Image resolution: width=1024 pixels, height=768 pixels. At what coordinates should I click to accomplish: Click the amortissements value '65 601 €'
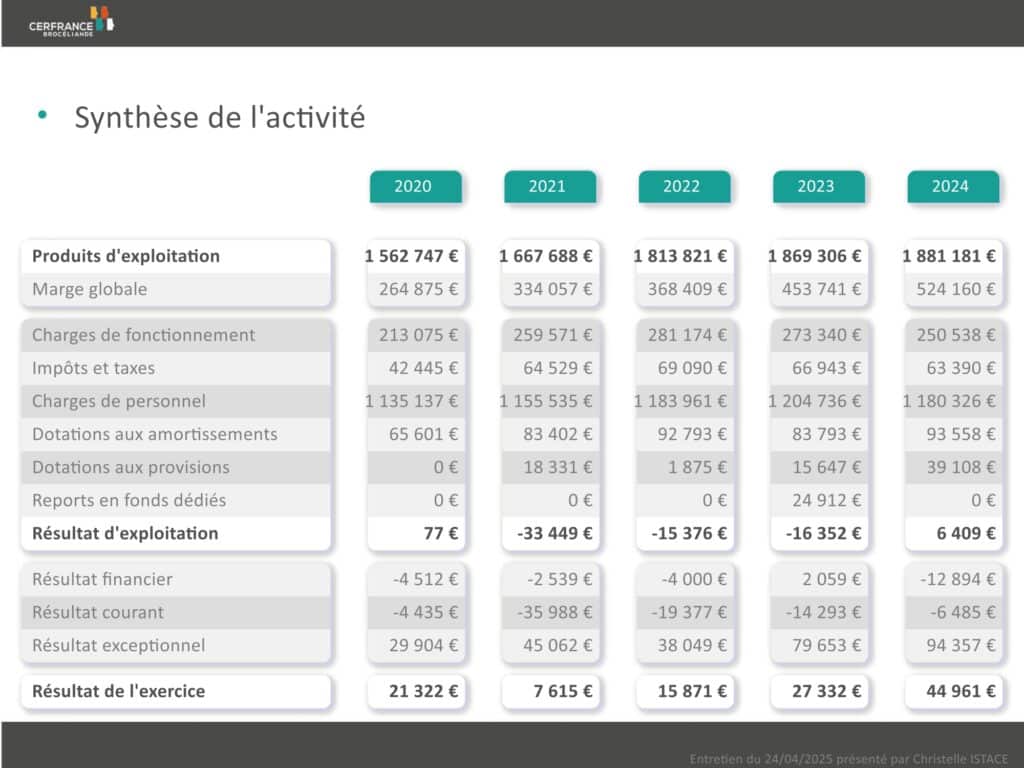click(424, 434)
